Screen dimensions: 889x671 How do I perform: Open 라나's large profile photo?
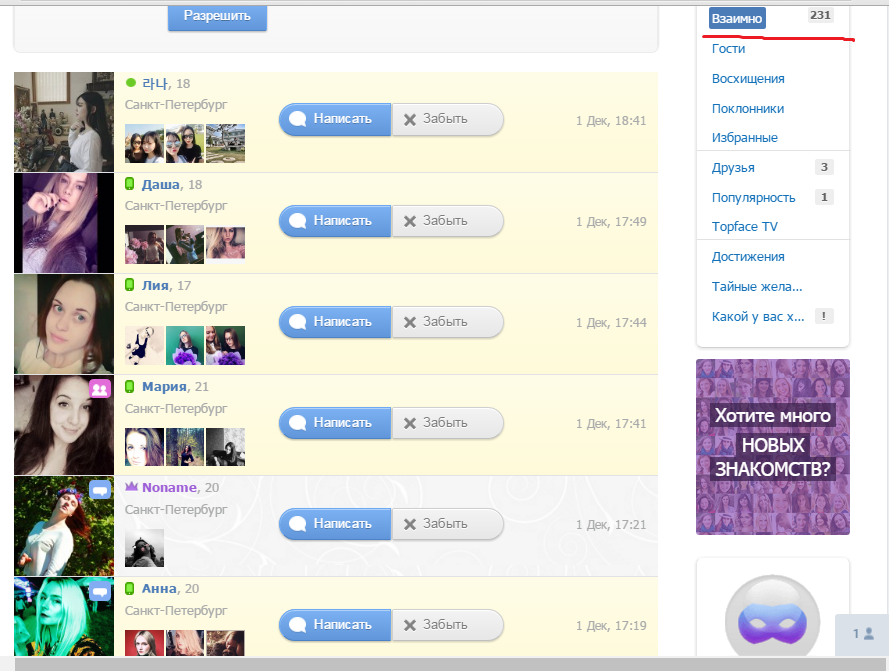[64, 122]
